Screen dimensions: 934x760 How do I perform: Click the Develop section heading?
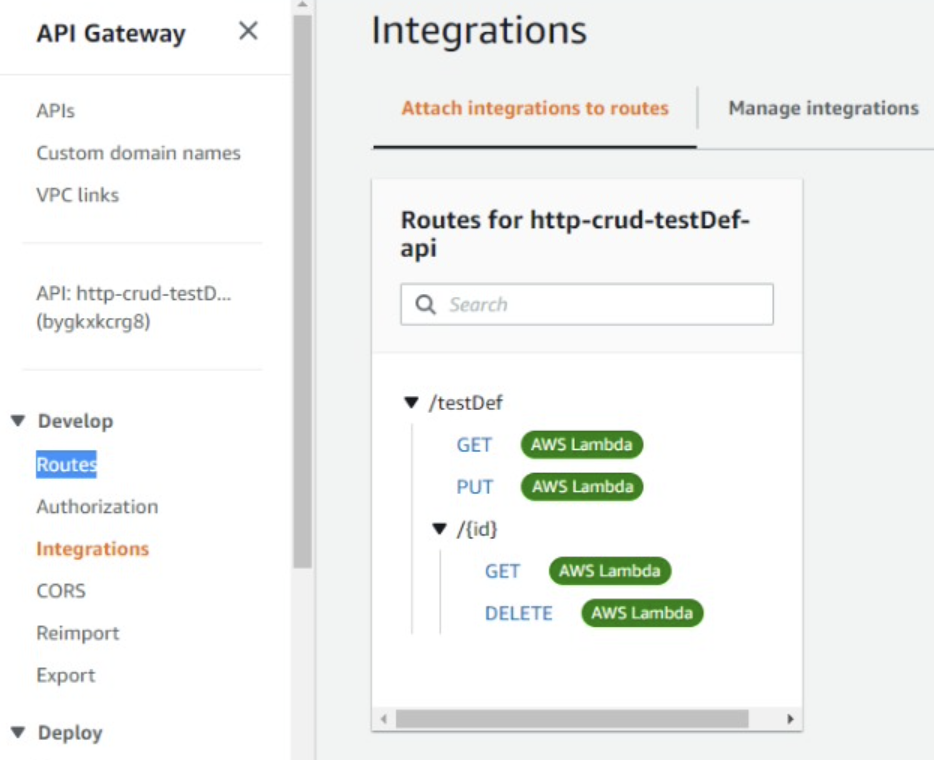point(76,421)
